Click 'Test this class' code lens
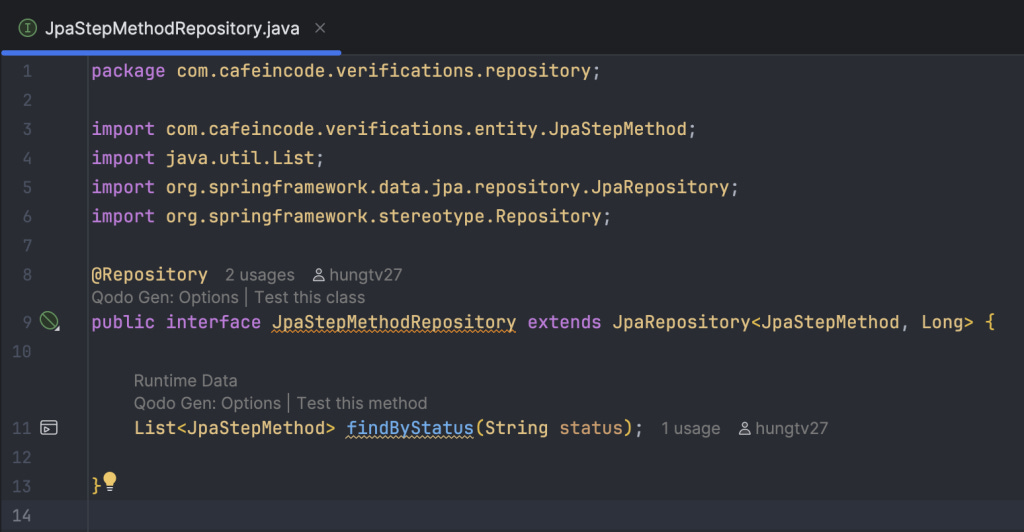 click(310, 298)
